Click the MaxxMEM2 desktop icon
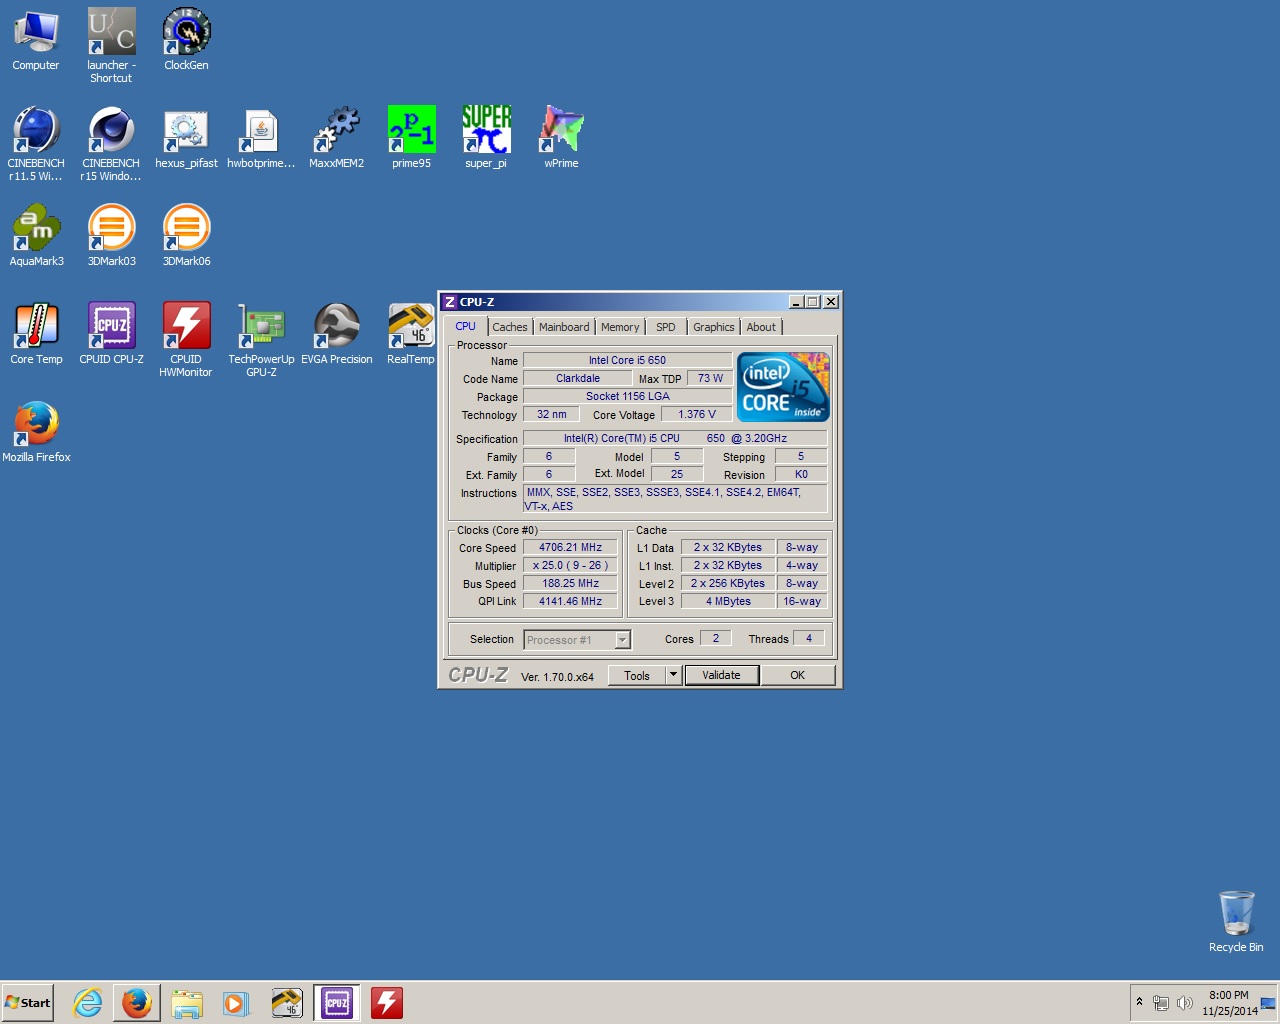Image resolution: width=1280 pixels, height=1024 pixels. pos(336,138)
